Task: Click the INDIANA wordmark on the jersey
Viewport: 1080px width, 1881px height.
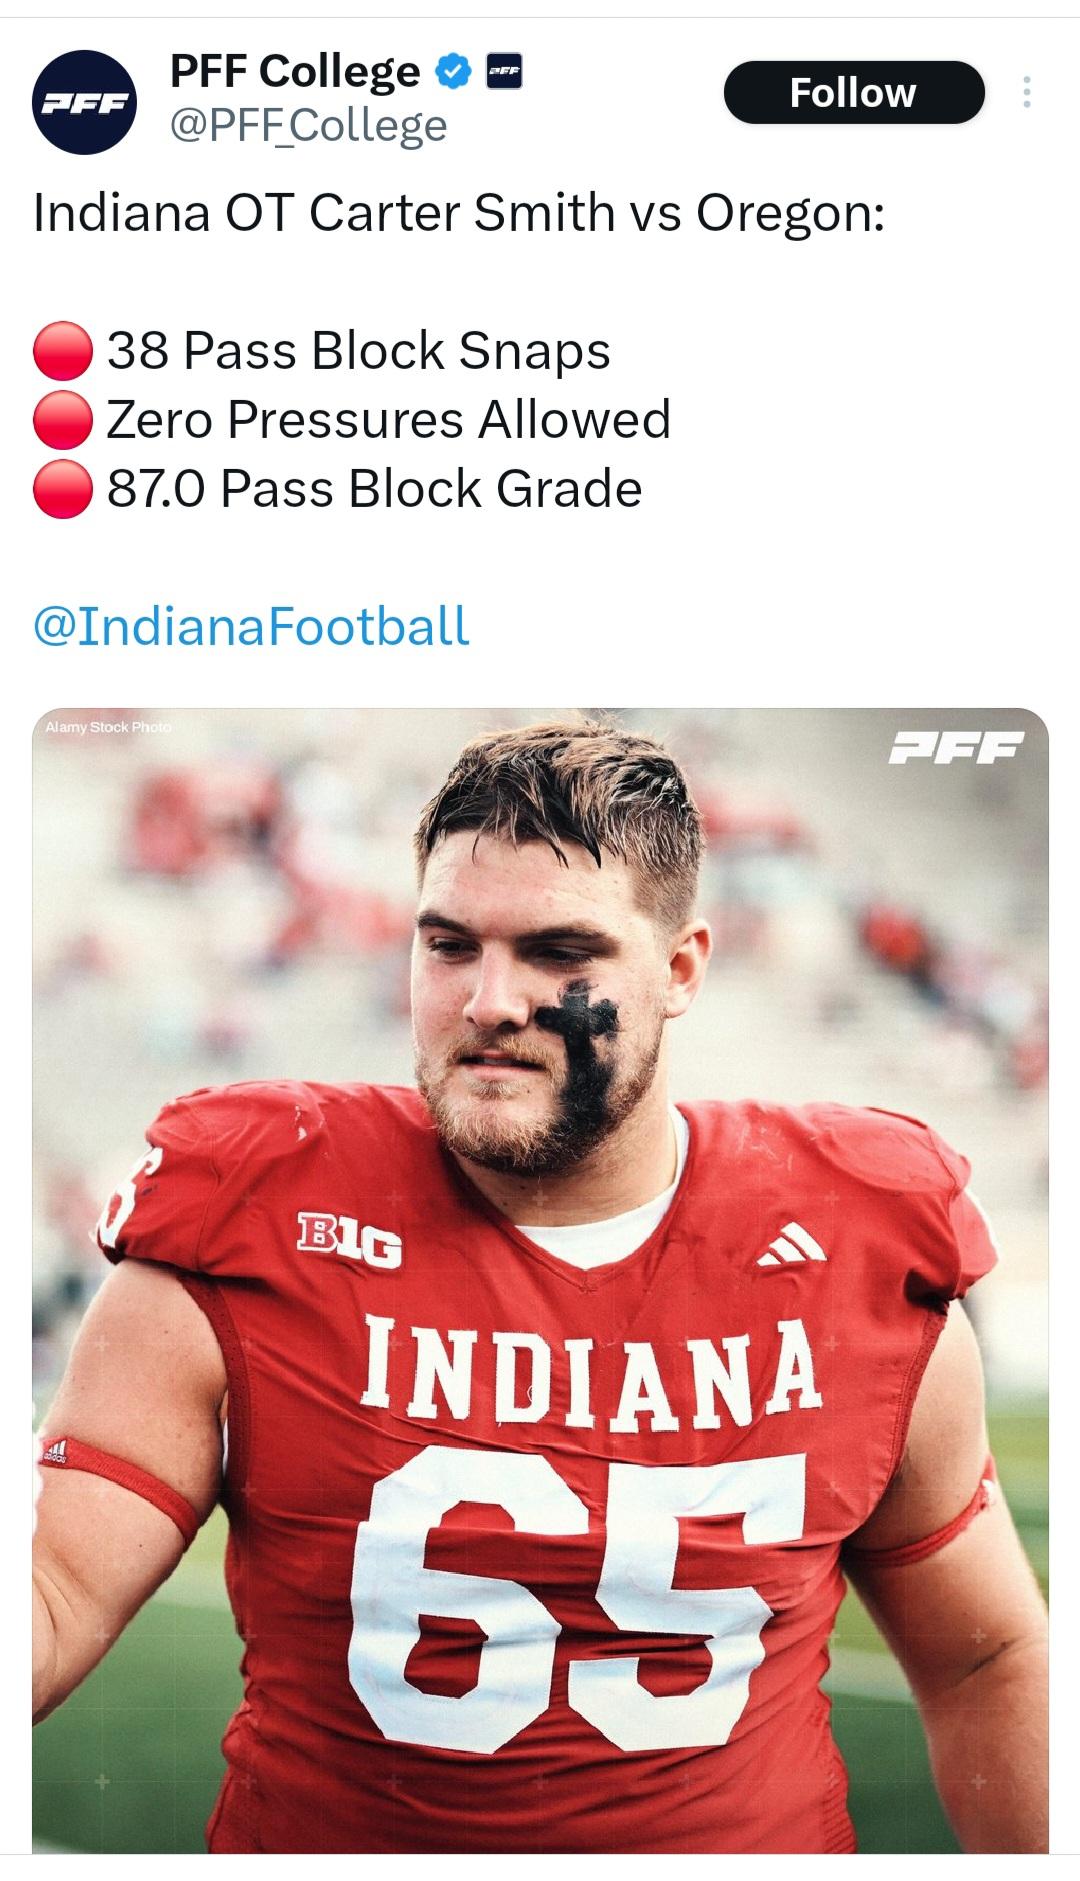Action: tap(590, 1370)
